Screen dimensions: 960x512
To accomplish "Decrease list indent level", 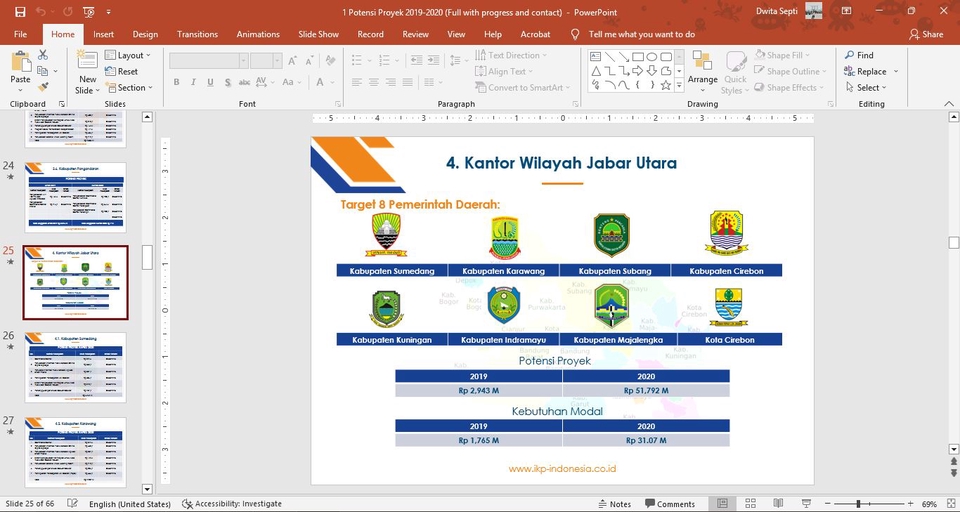I will tap(416, 60).
